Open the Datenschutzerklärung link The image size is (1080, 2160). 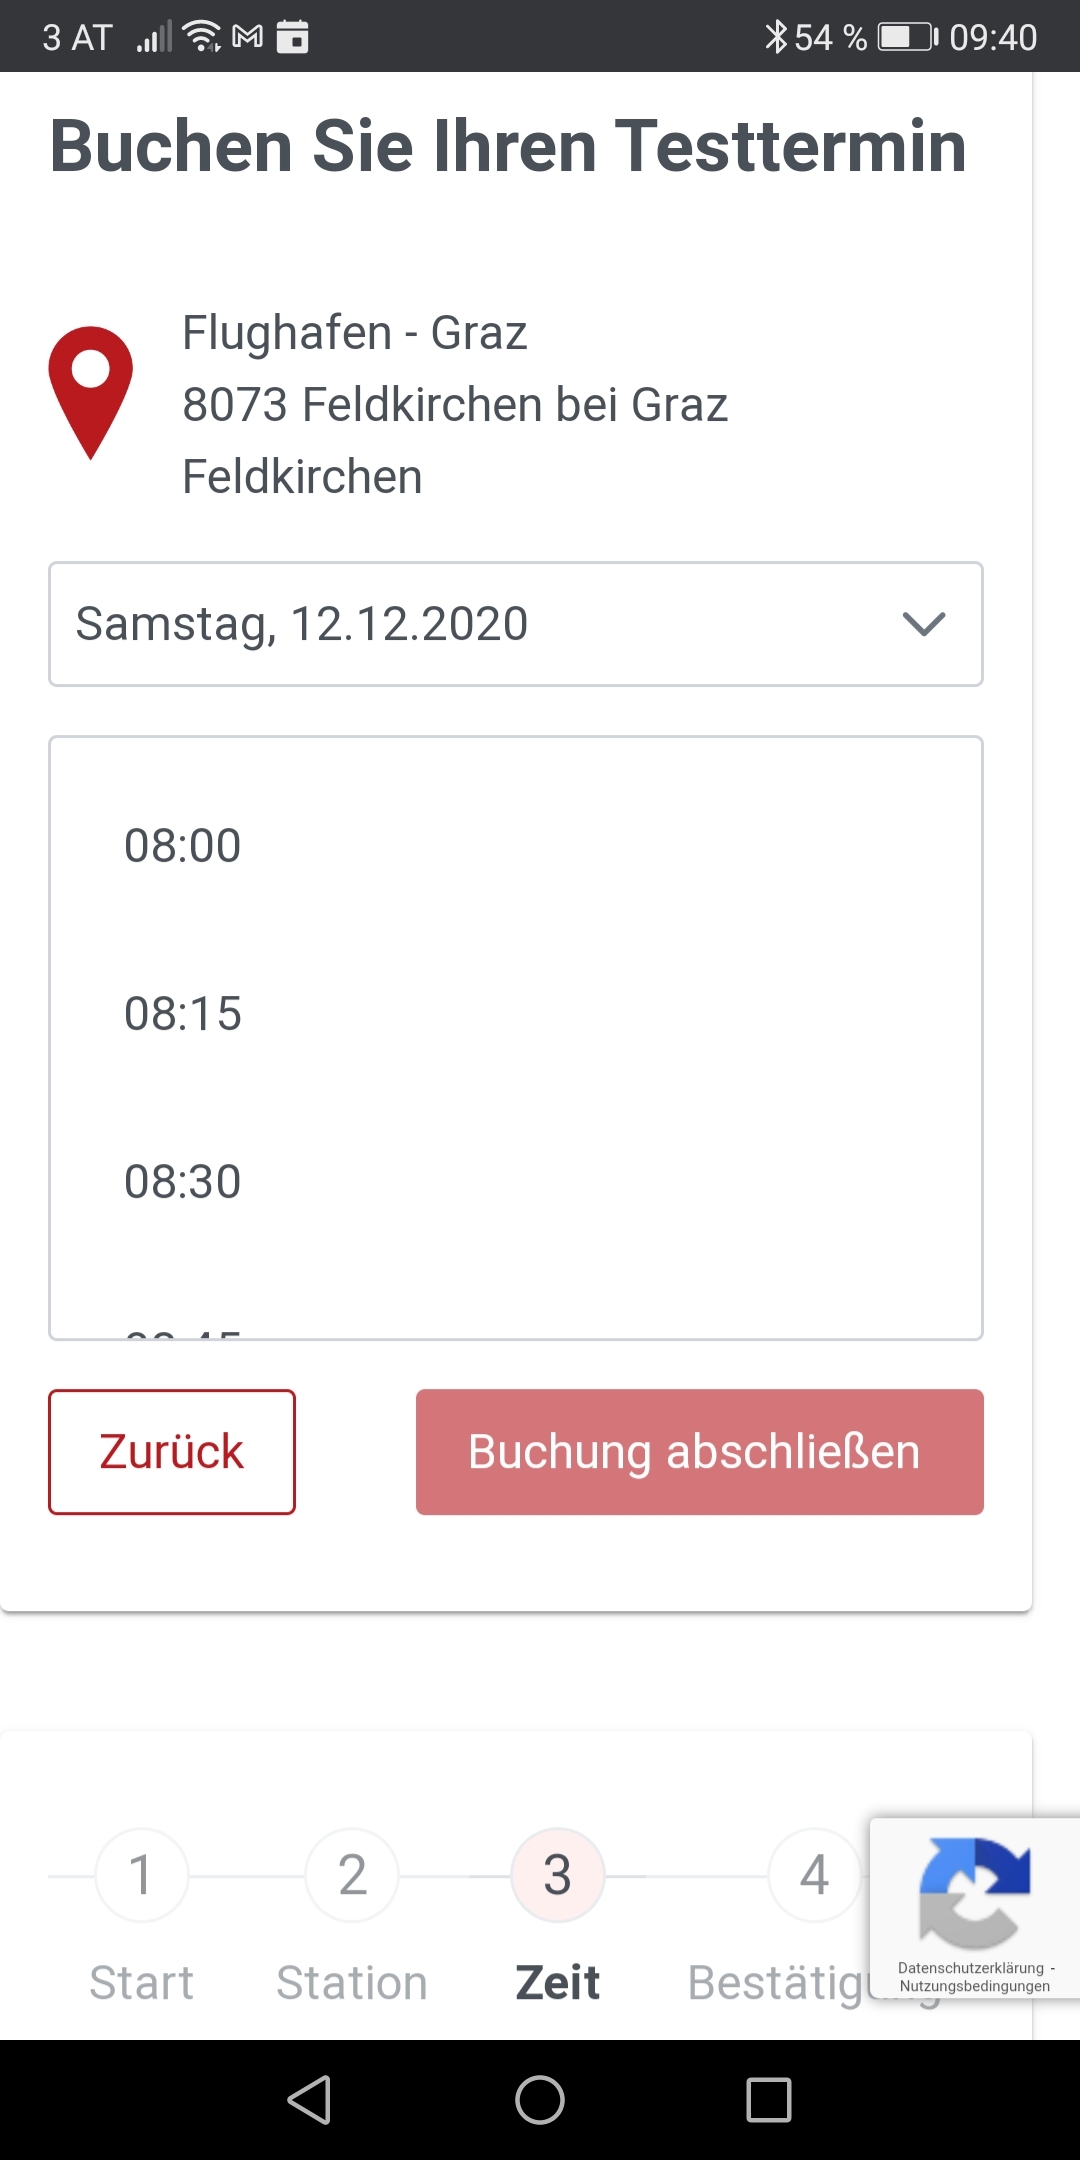coord(970,1968)
